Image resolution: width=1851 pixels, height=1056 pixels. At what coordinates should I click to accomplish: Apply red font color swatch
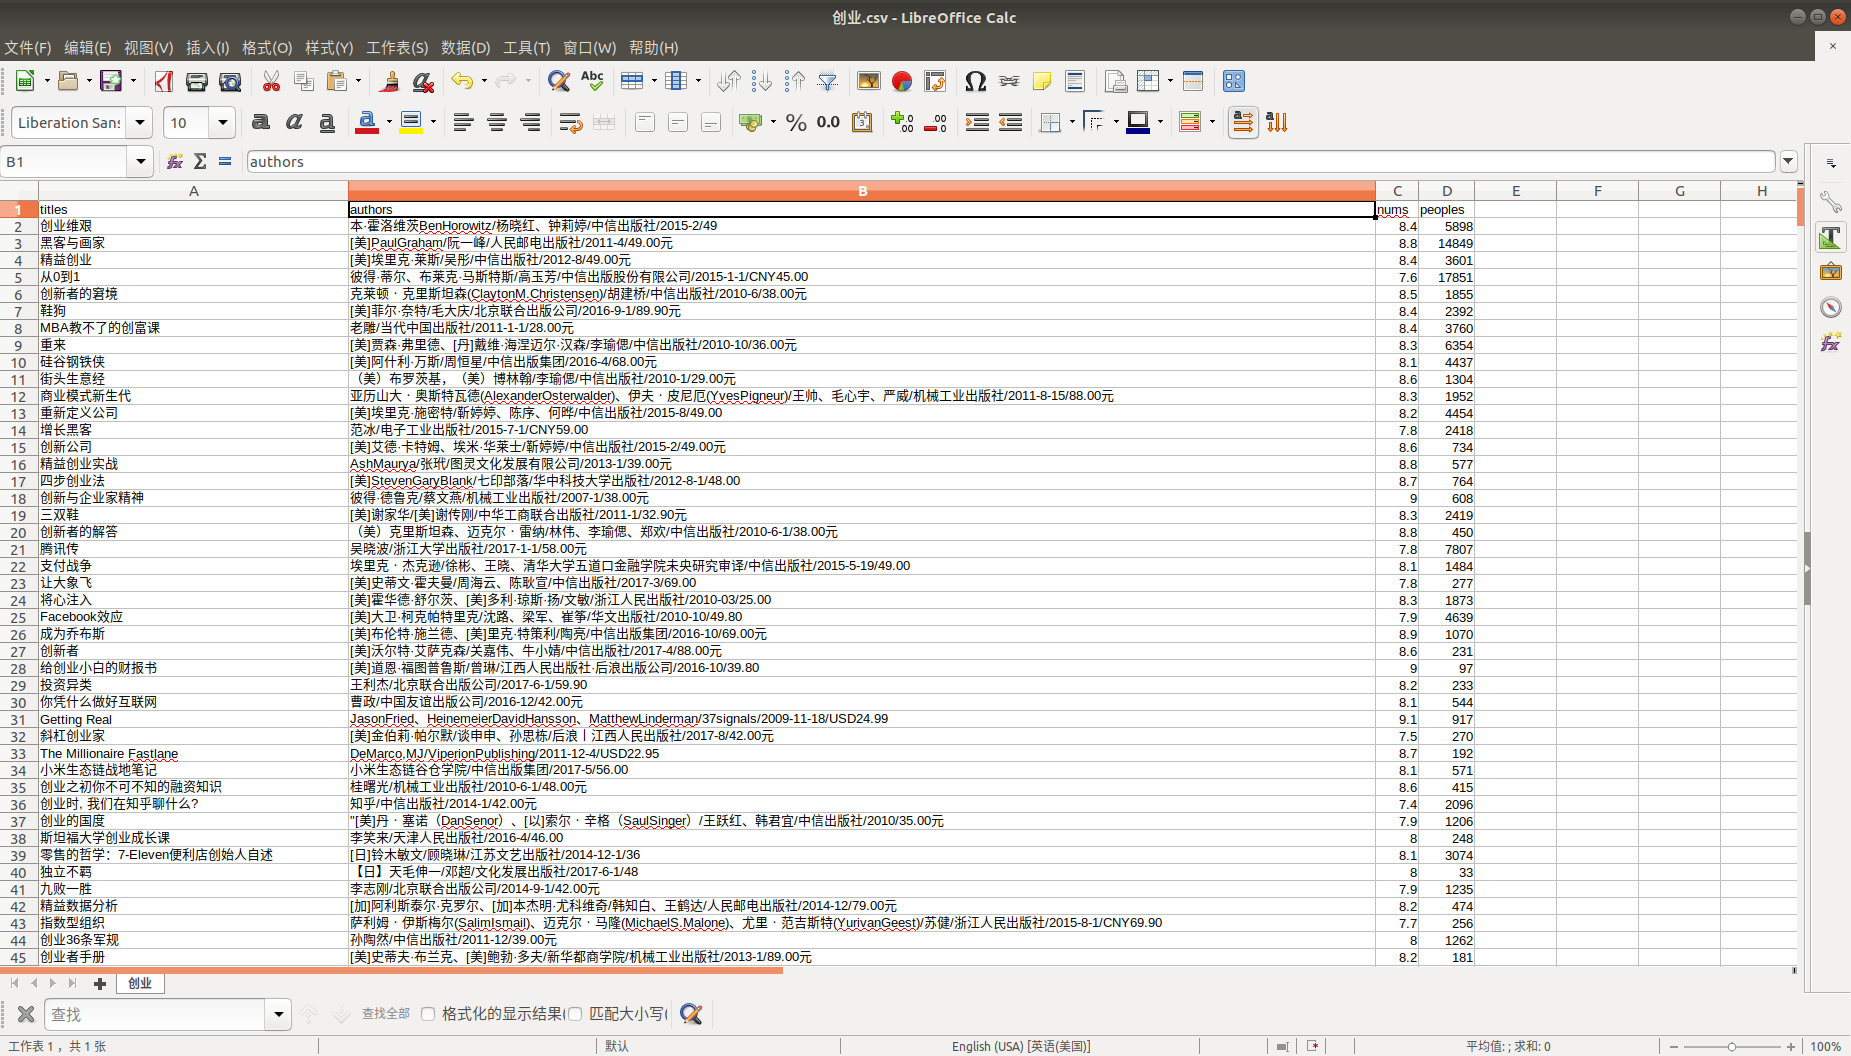(x=367, y=122)
